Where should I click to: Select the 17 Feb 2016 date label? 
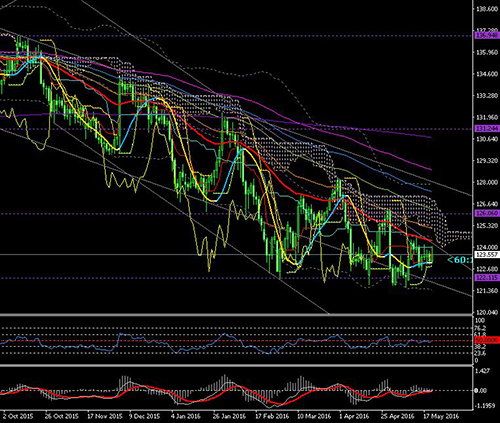pos(272,416)
